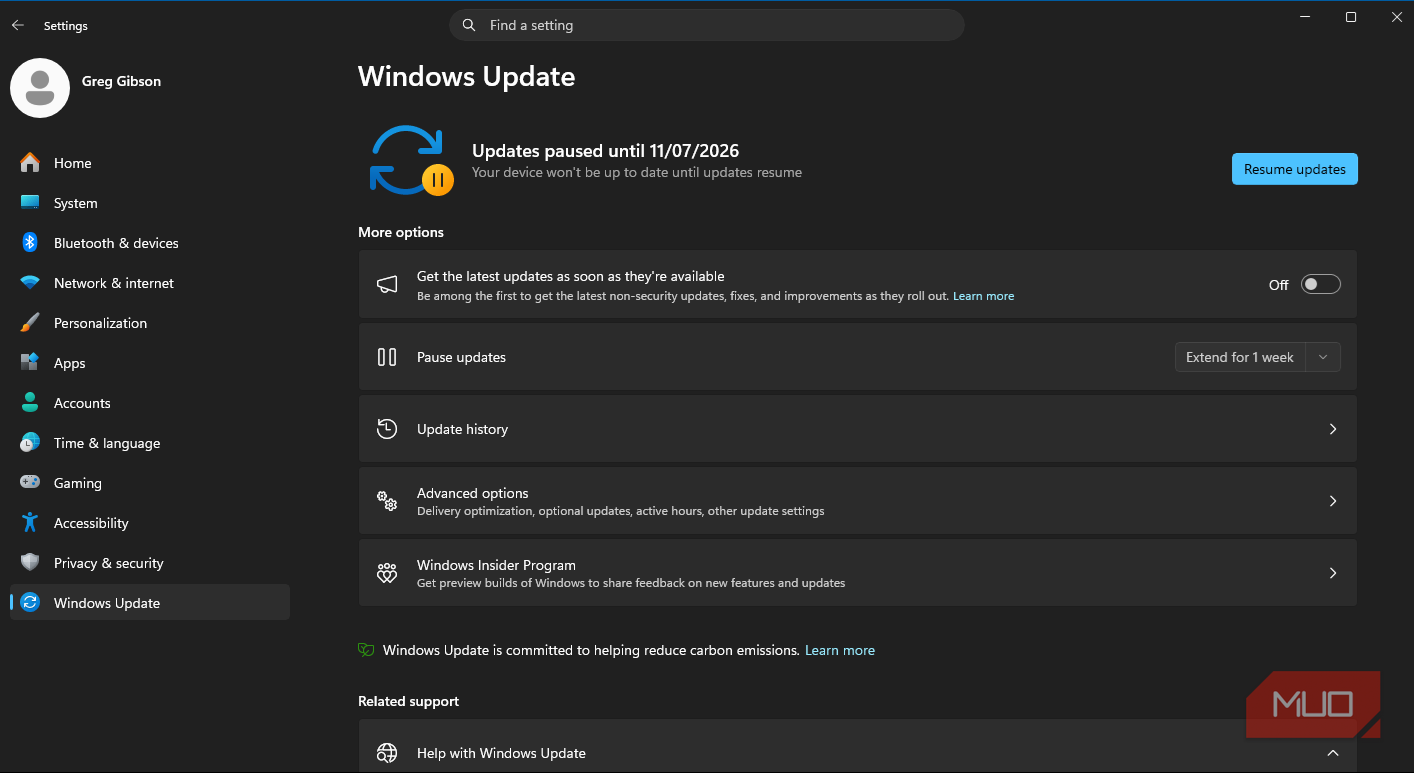Click the Network wifi icon
The height and width of the screenshot is (773, 1414).
30,283
